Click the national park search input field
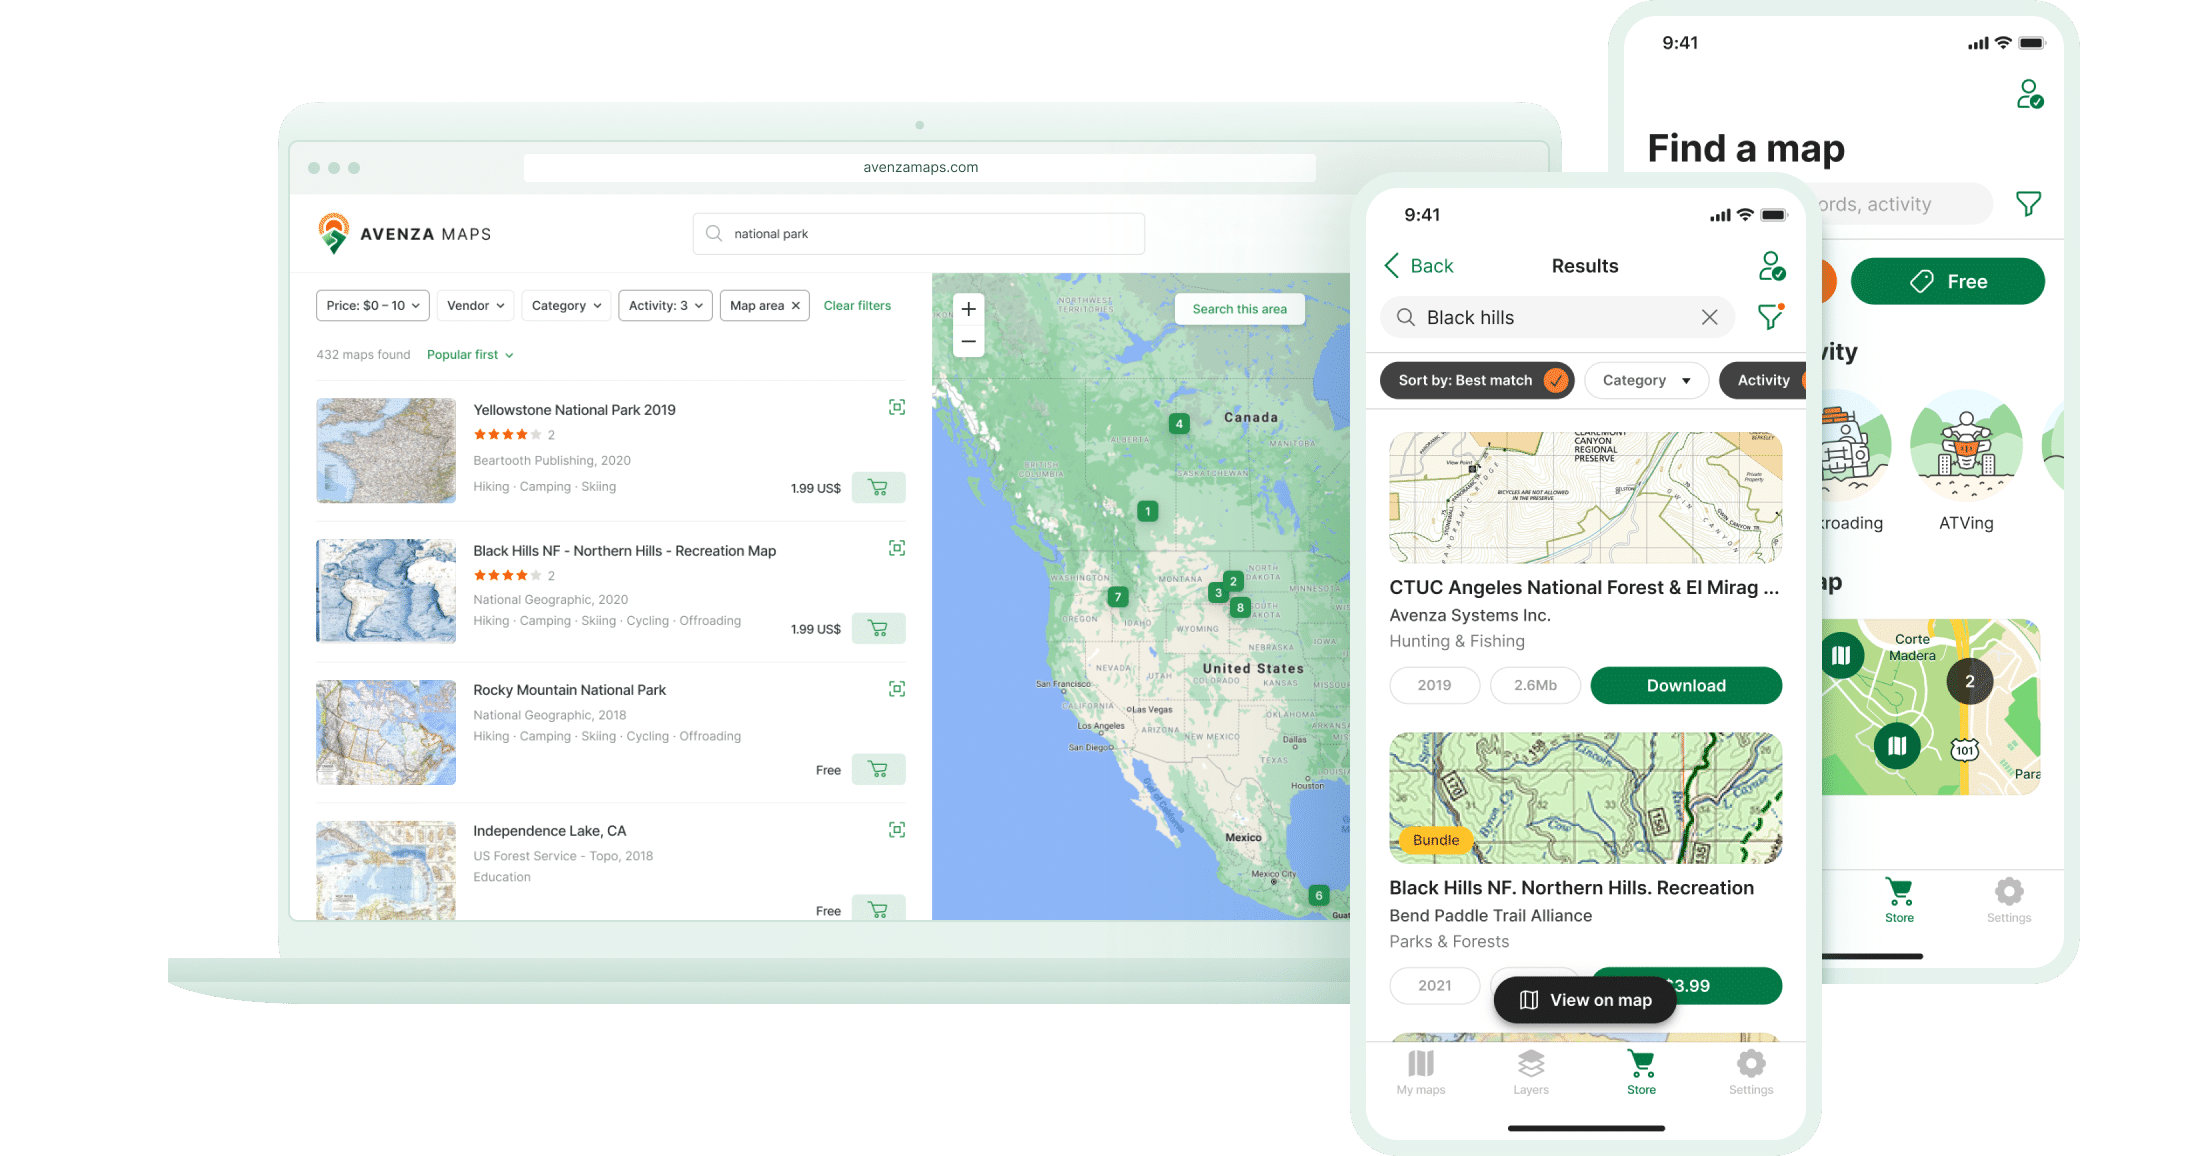Image resolution: width=2208 pixels, height=1156 pixels. point(919,234)
